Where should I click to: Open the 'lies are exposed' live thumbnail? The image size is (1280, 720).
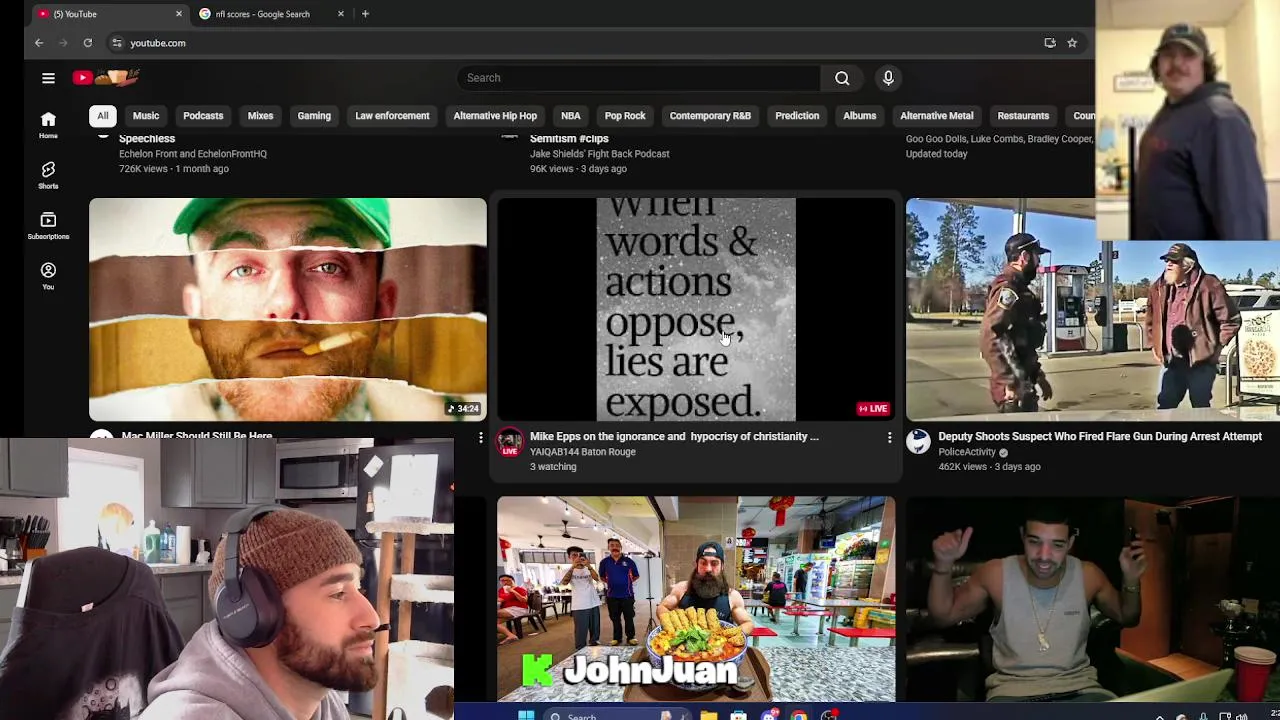pyautogui.click(x=696, y=309)
